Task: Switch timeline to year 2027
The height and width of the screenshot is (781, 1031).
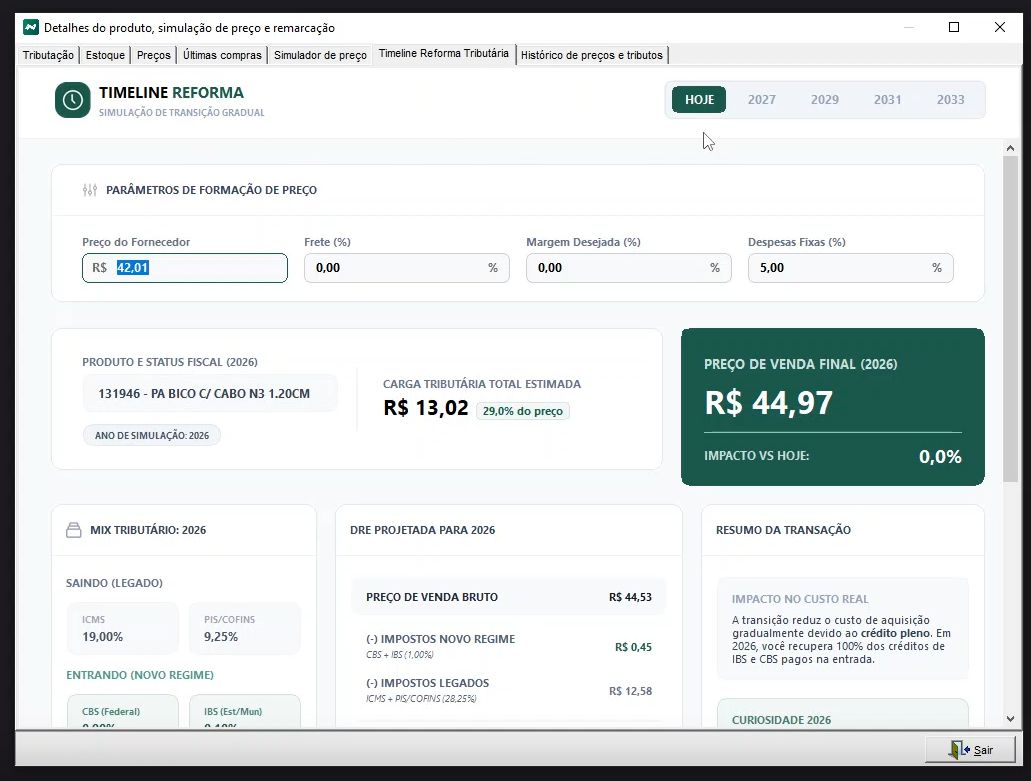Action: click(x=761, y=100)
